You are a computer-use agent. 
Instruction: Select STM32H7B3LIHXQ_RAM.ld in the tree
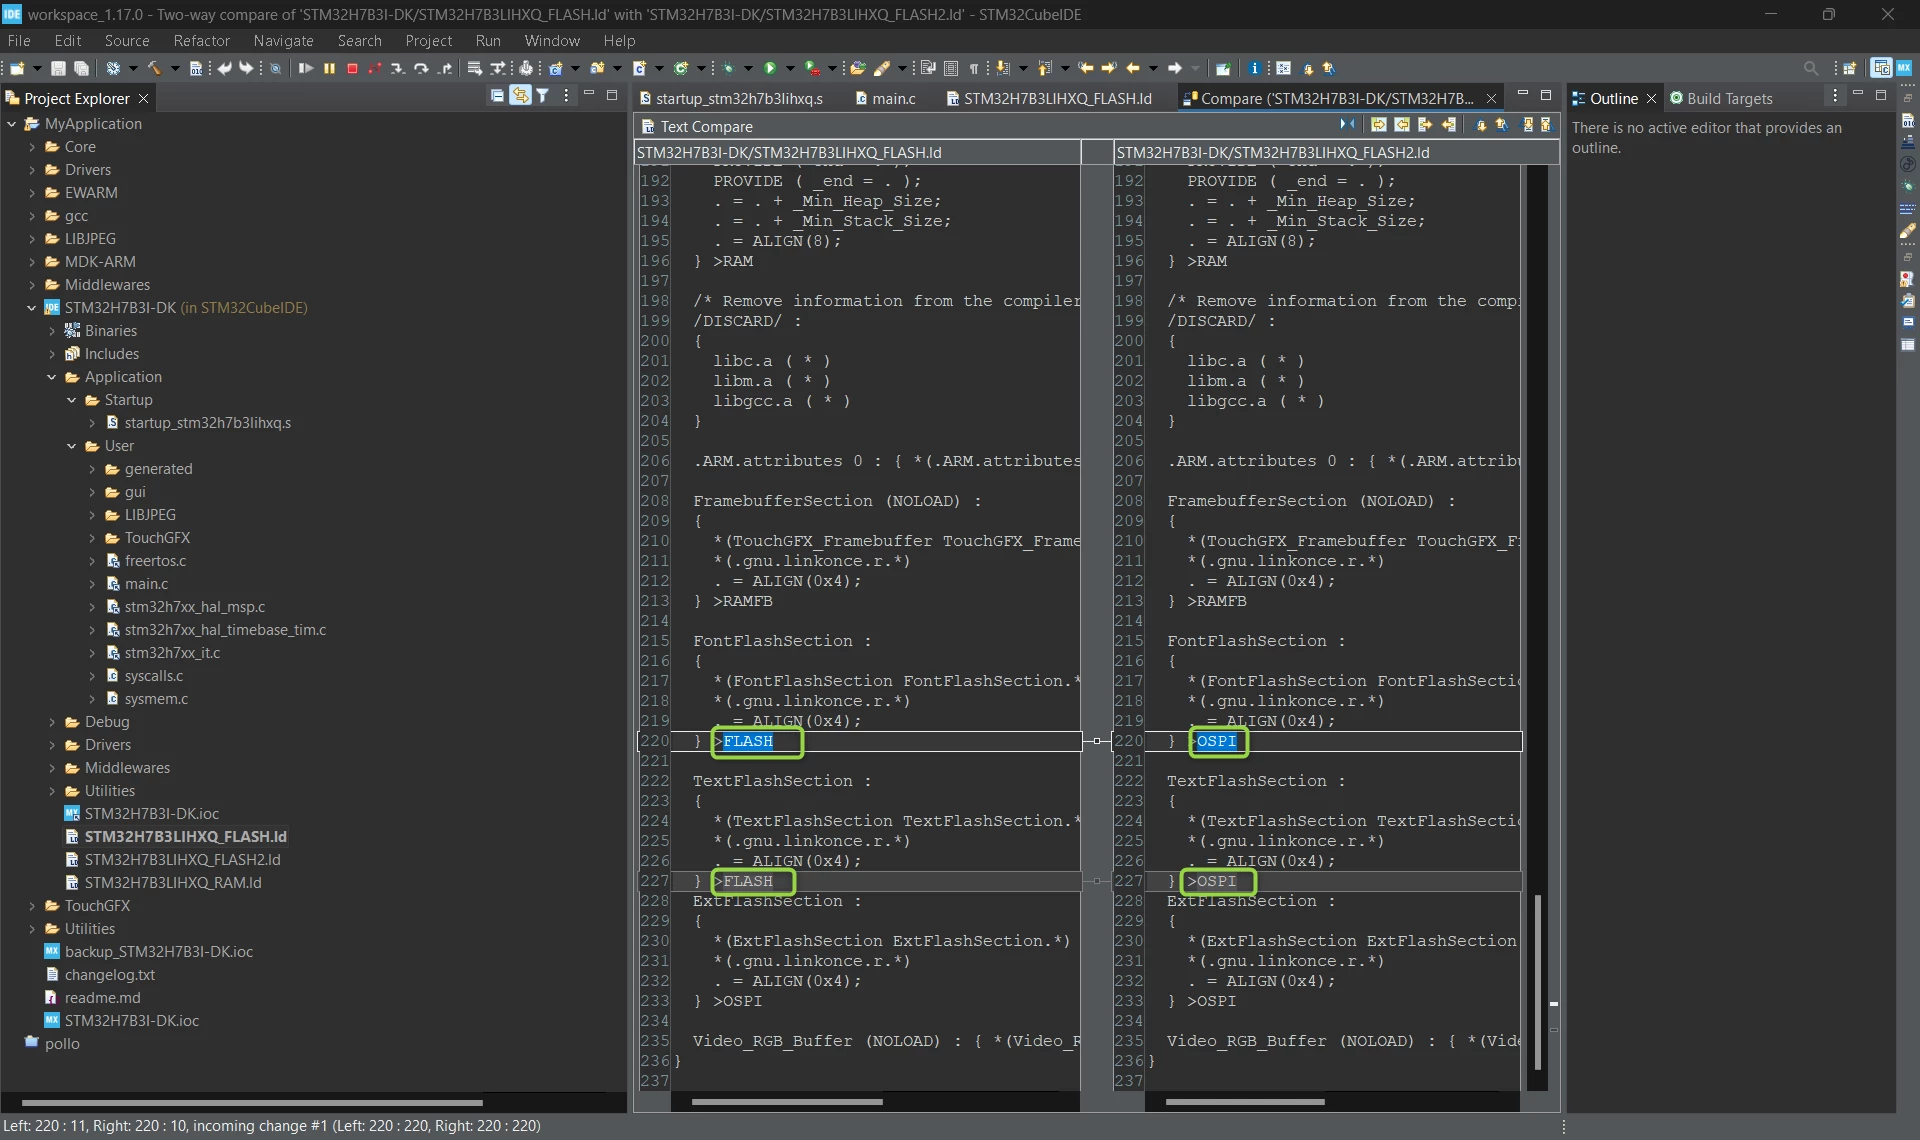[x=173, y=883]
